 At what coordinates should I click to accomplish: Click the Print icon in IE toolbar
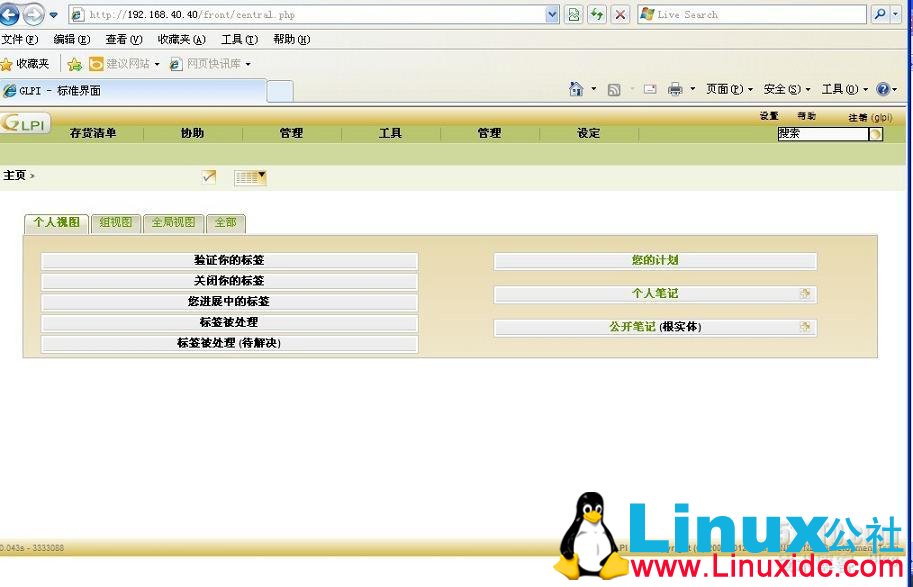point(675,89)
